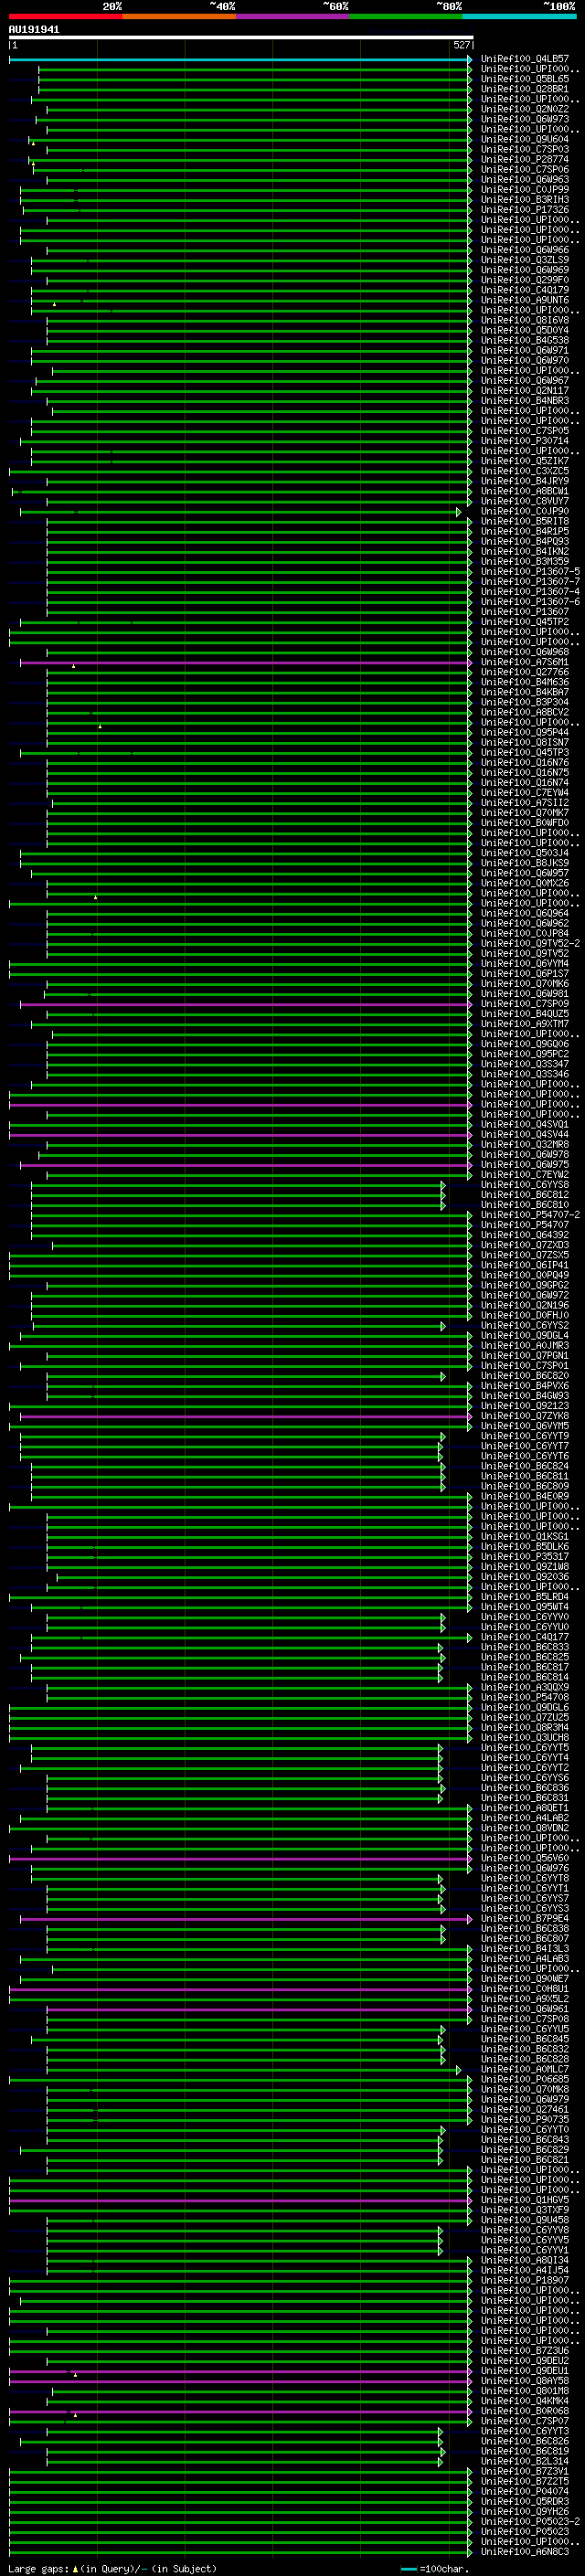Select the UniRef100_Q64392 label
The height and width of the screenshot is (2576, 585).
click(525, 1234)
